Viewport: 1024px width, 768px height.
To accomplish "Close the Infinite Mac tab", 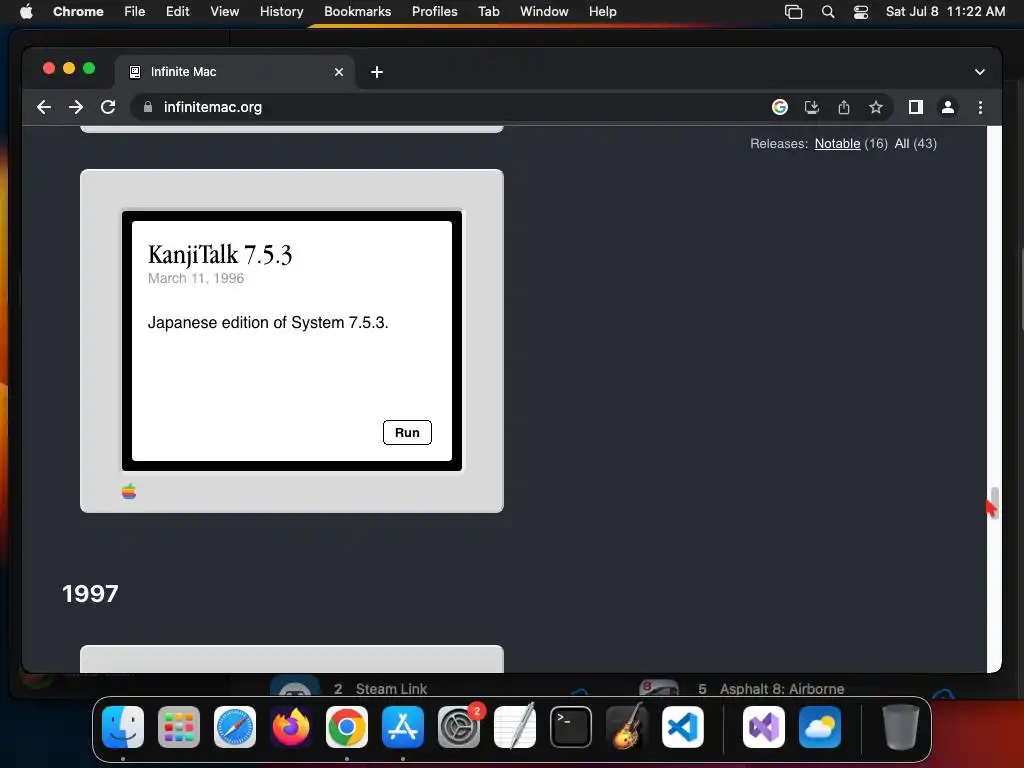I will 339,72.
